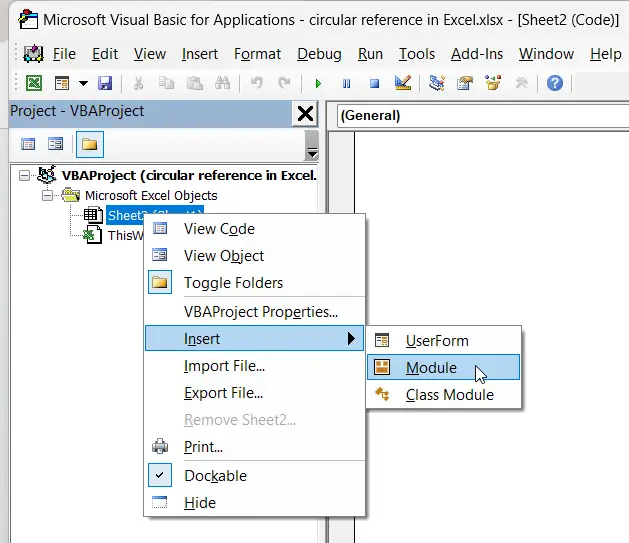
Task: Toggle the Dockable checkmark option
Action: [255, 476]
